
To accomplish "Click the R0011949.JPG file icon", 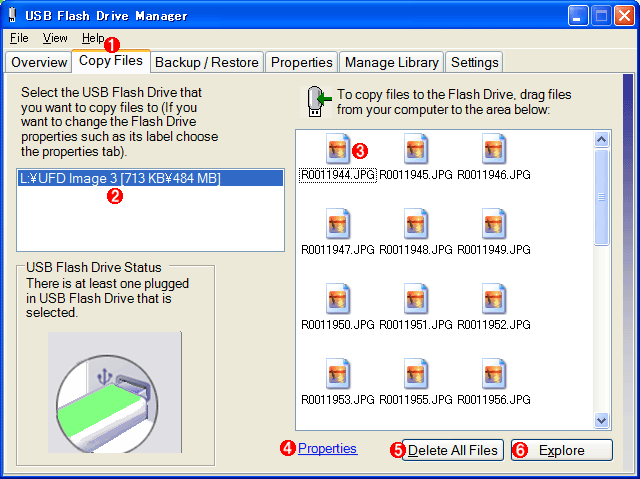I will [x=493, y=224].
